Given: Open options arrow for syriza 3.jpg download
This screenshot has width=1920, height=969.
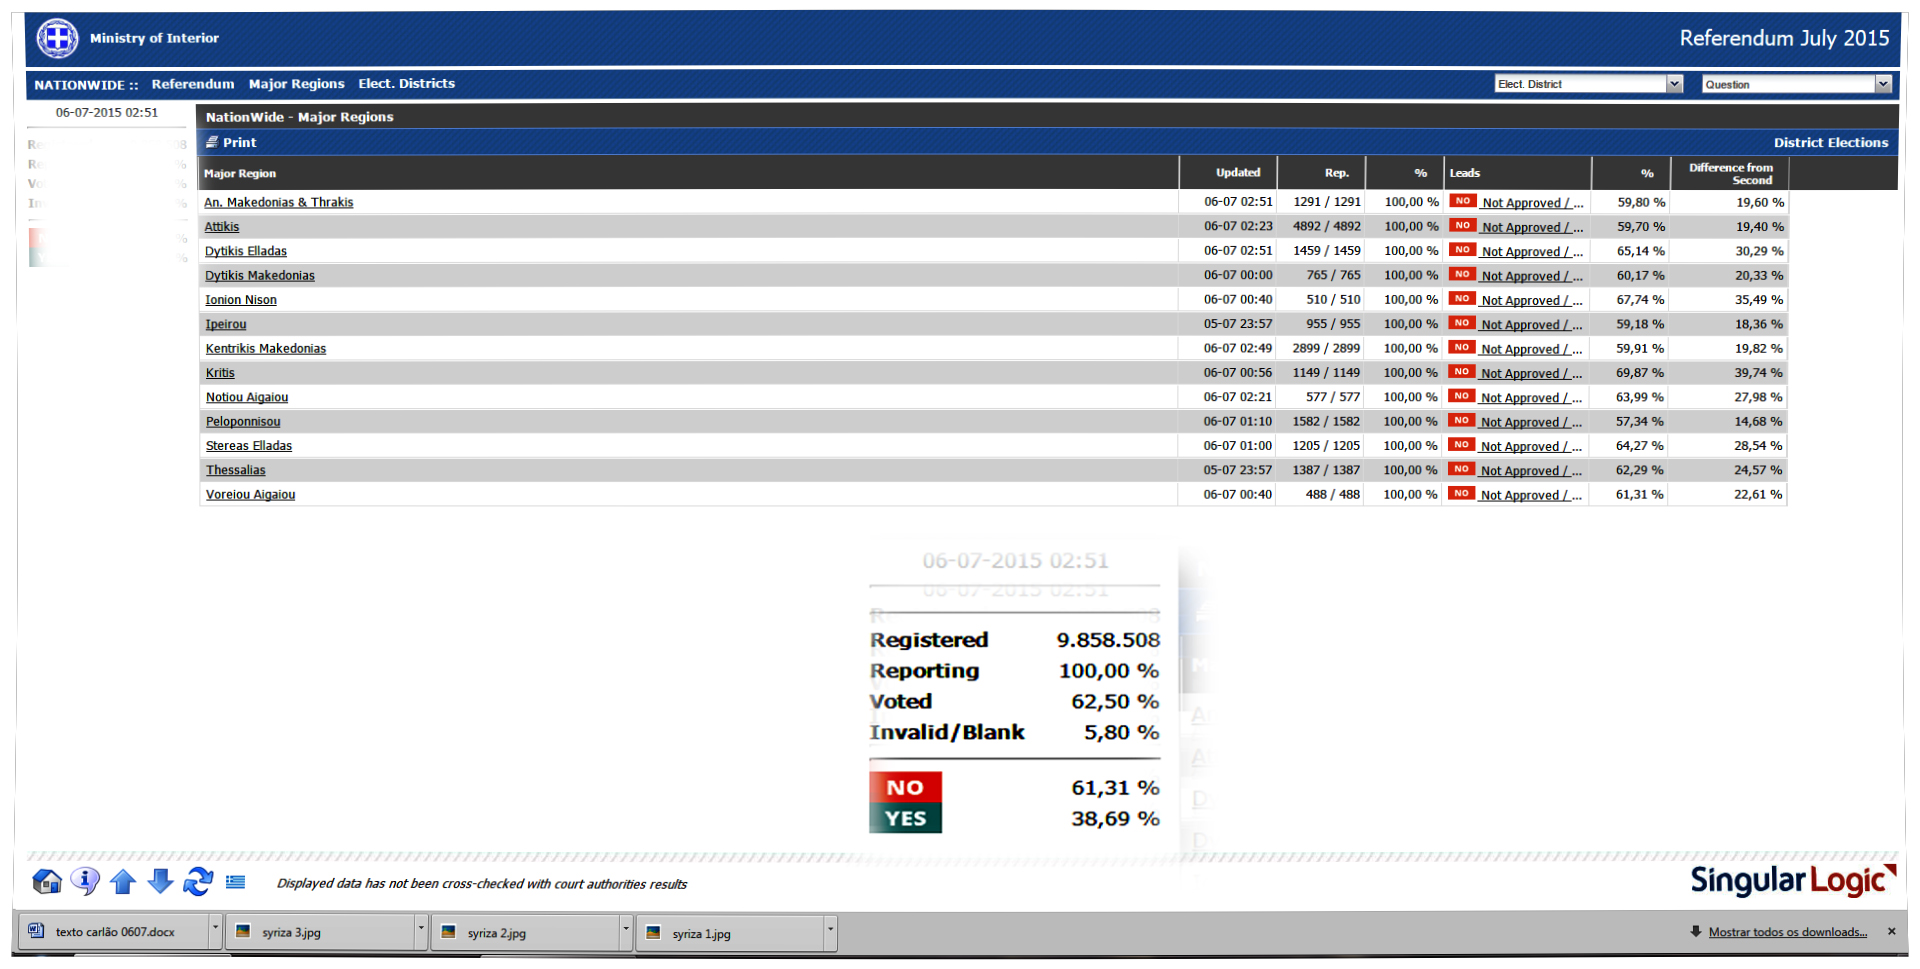Looking at the screenshot, I should tap(421, 930).
